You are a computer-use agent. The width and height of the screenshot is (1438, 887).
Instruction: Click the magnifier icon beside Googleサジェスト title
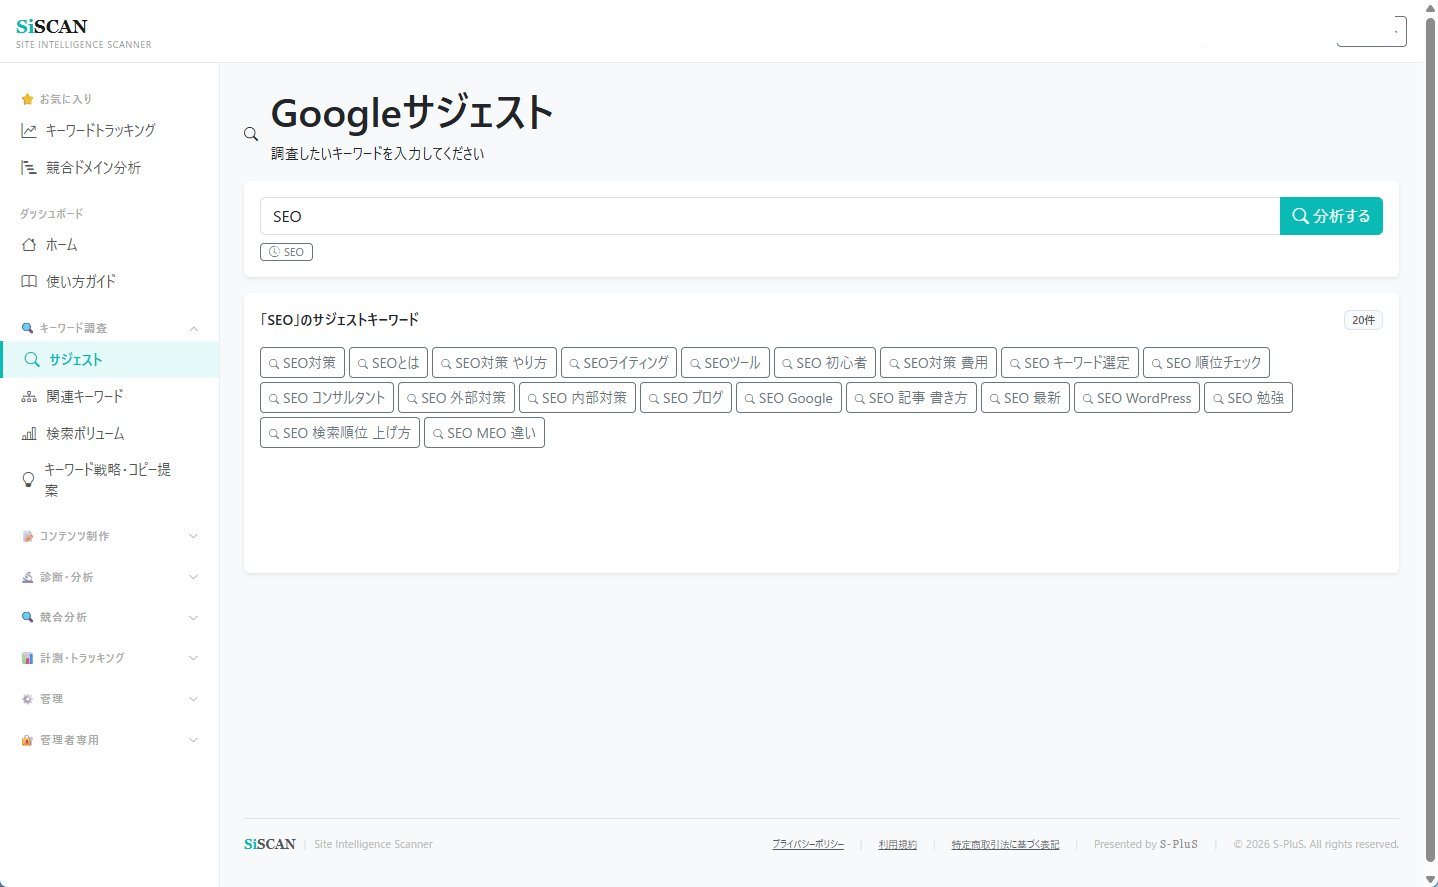pos(251,134)
